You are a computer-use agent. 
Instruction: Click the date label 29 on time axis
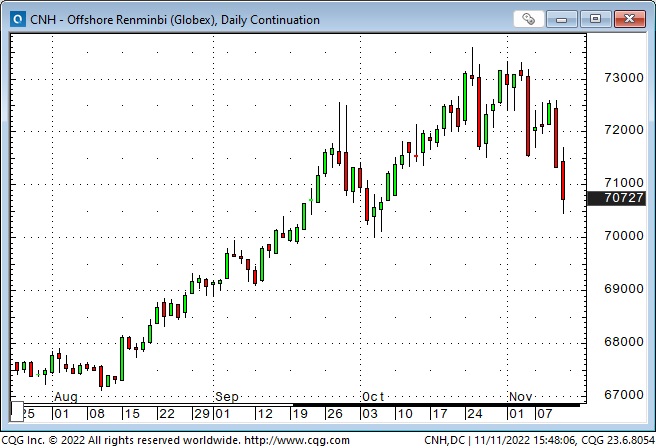pos(202,414)
